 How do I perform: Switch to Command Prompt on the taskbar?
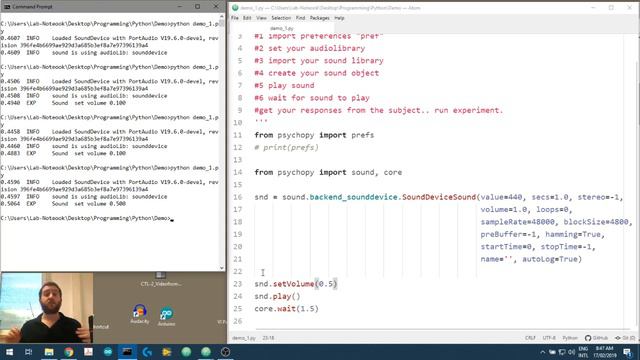pyautogui.click(x=127, y=352)
